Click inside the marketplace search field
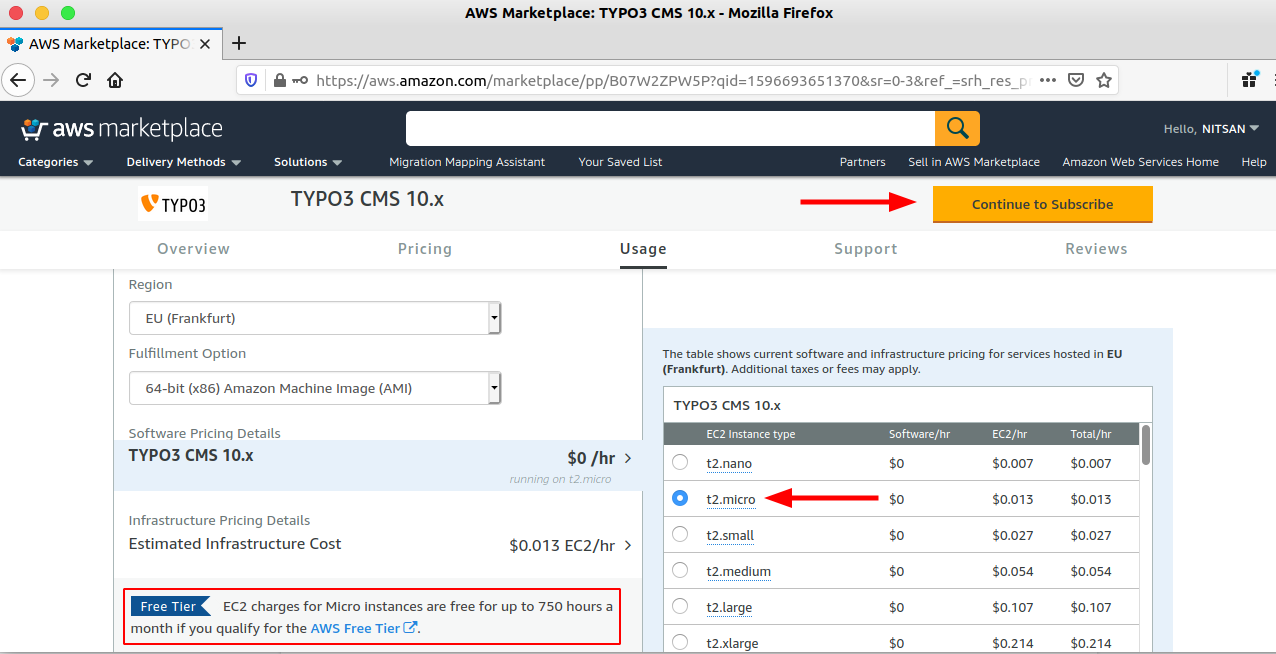This screenshot has width=1276, height=654. click(670, 128)
